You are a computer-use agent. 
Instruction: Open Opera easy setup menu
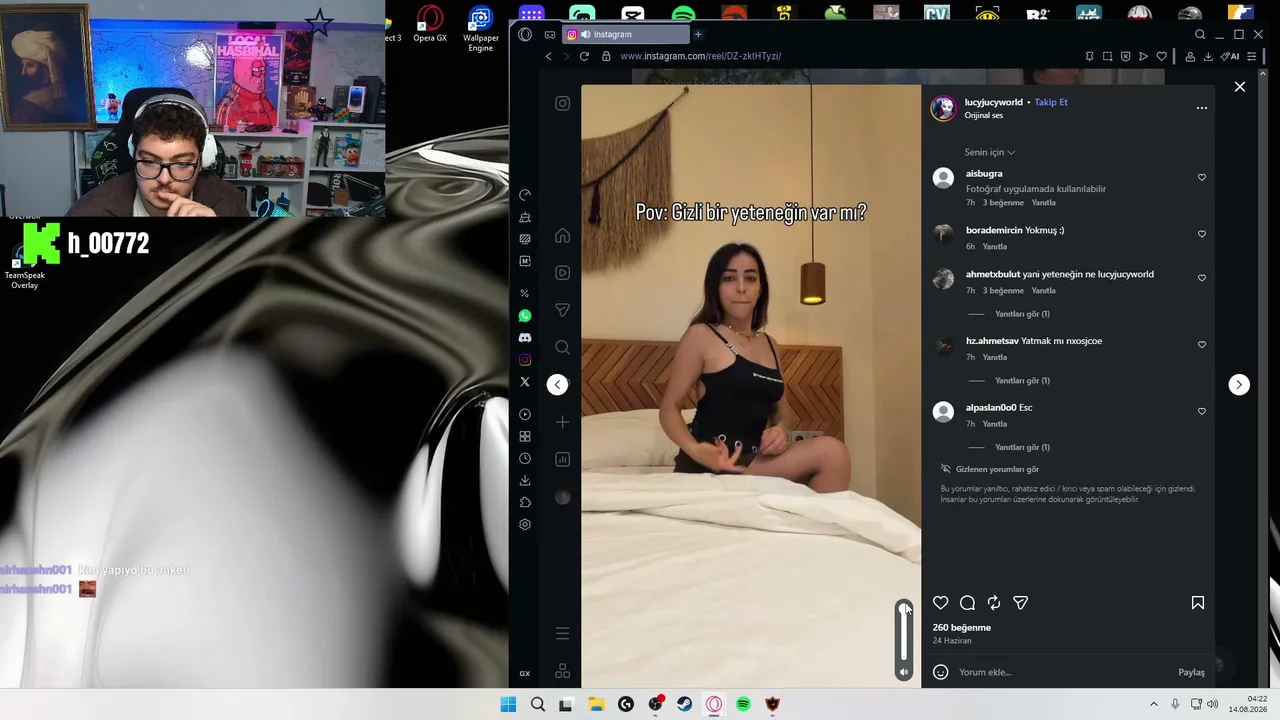[x=1251, y=56]
